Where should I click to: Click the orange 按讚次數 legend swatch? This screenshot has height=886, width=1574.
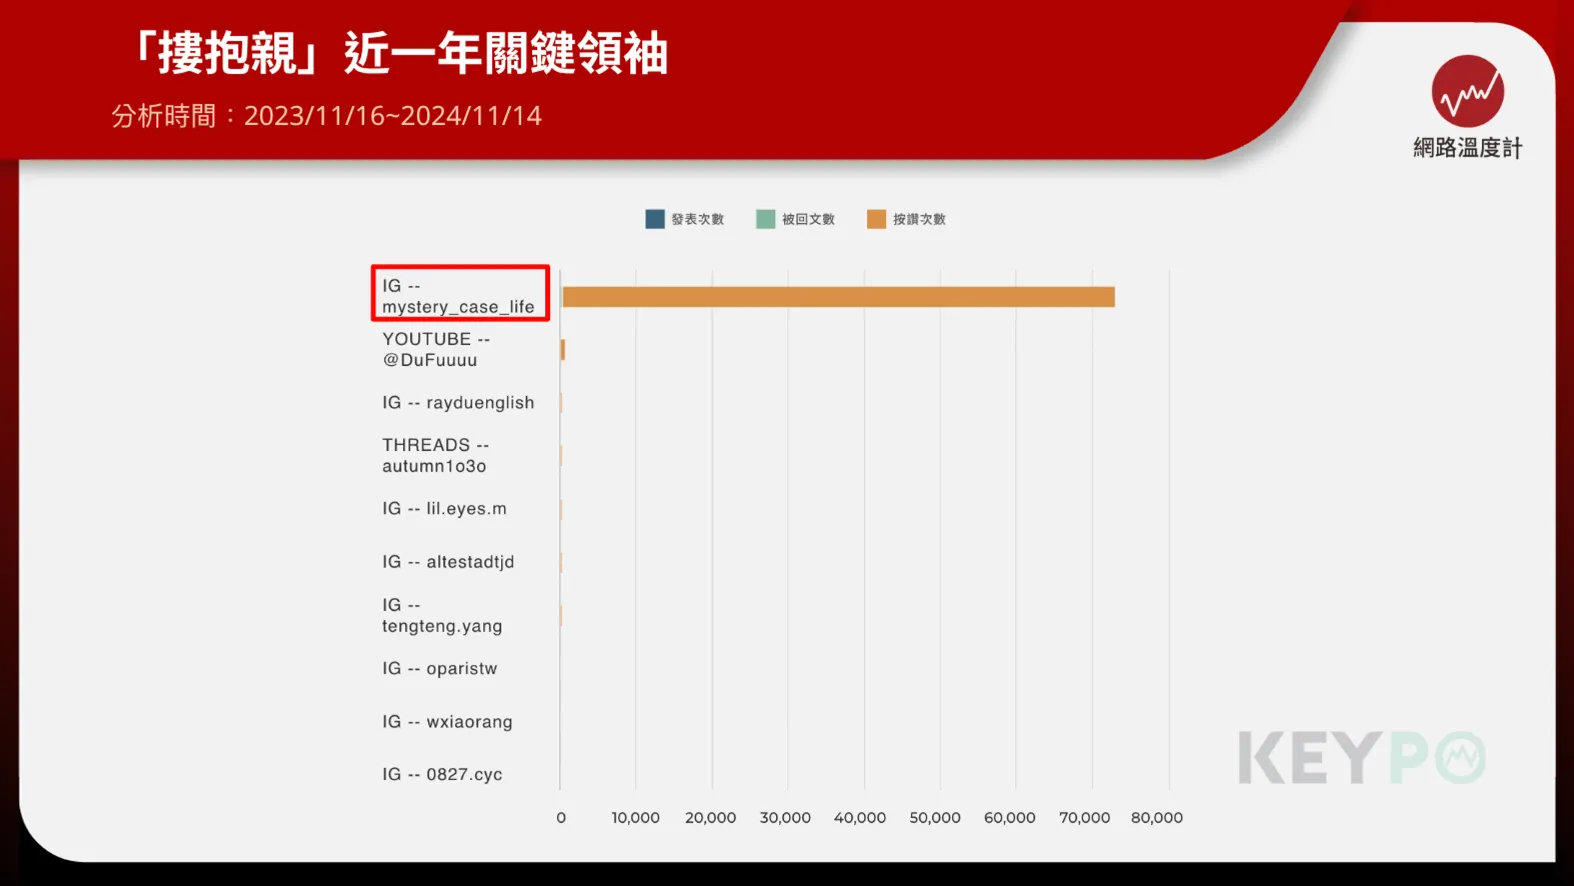(x=876, y=219)
